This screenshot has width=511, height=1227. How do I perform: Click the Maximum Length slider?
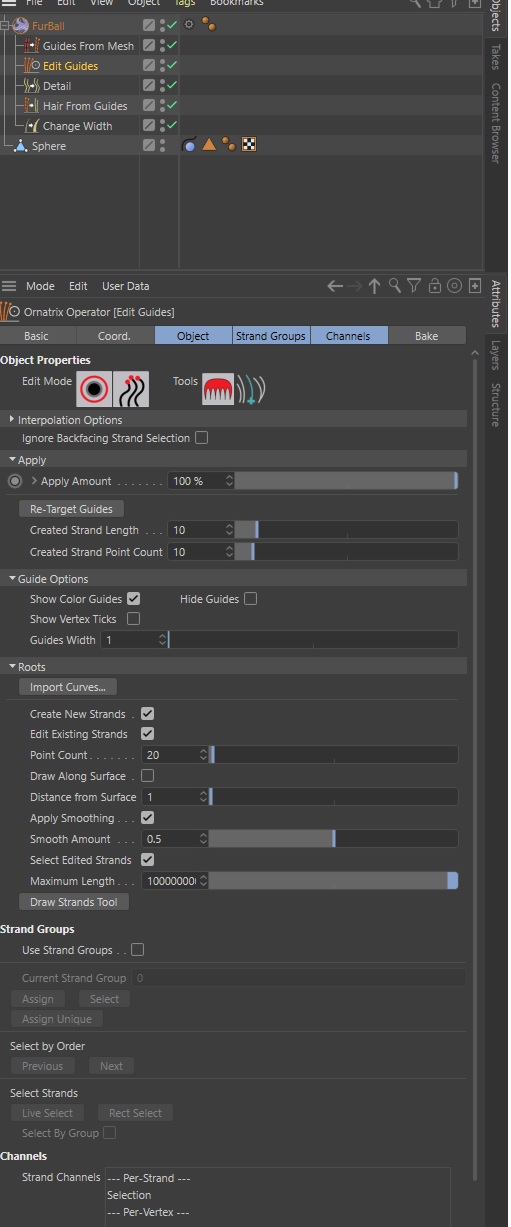(333, 881)
